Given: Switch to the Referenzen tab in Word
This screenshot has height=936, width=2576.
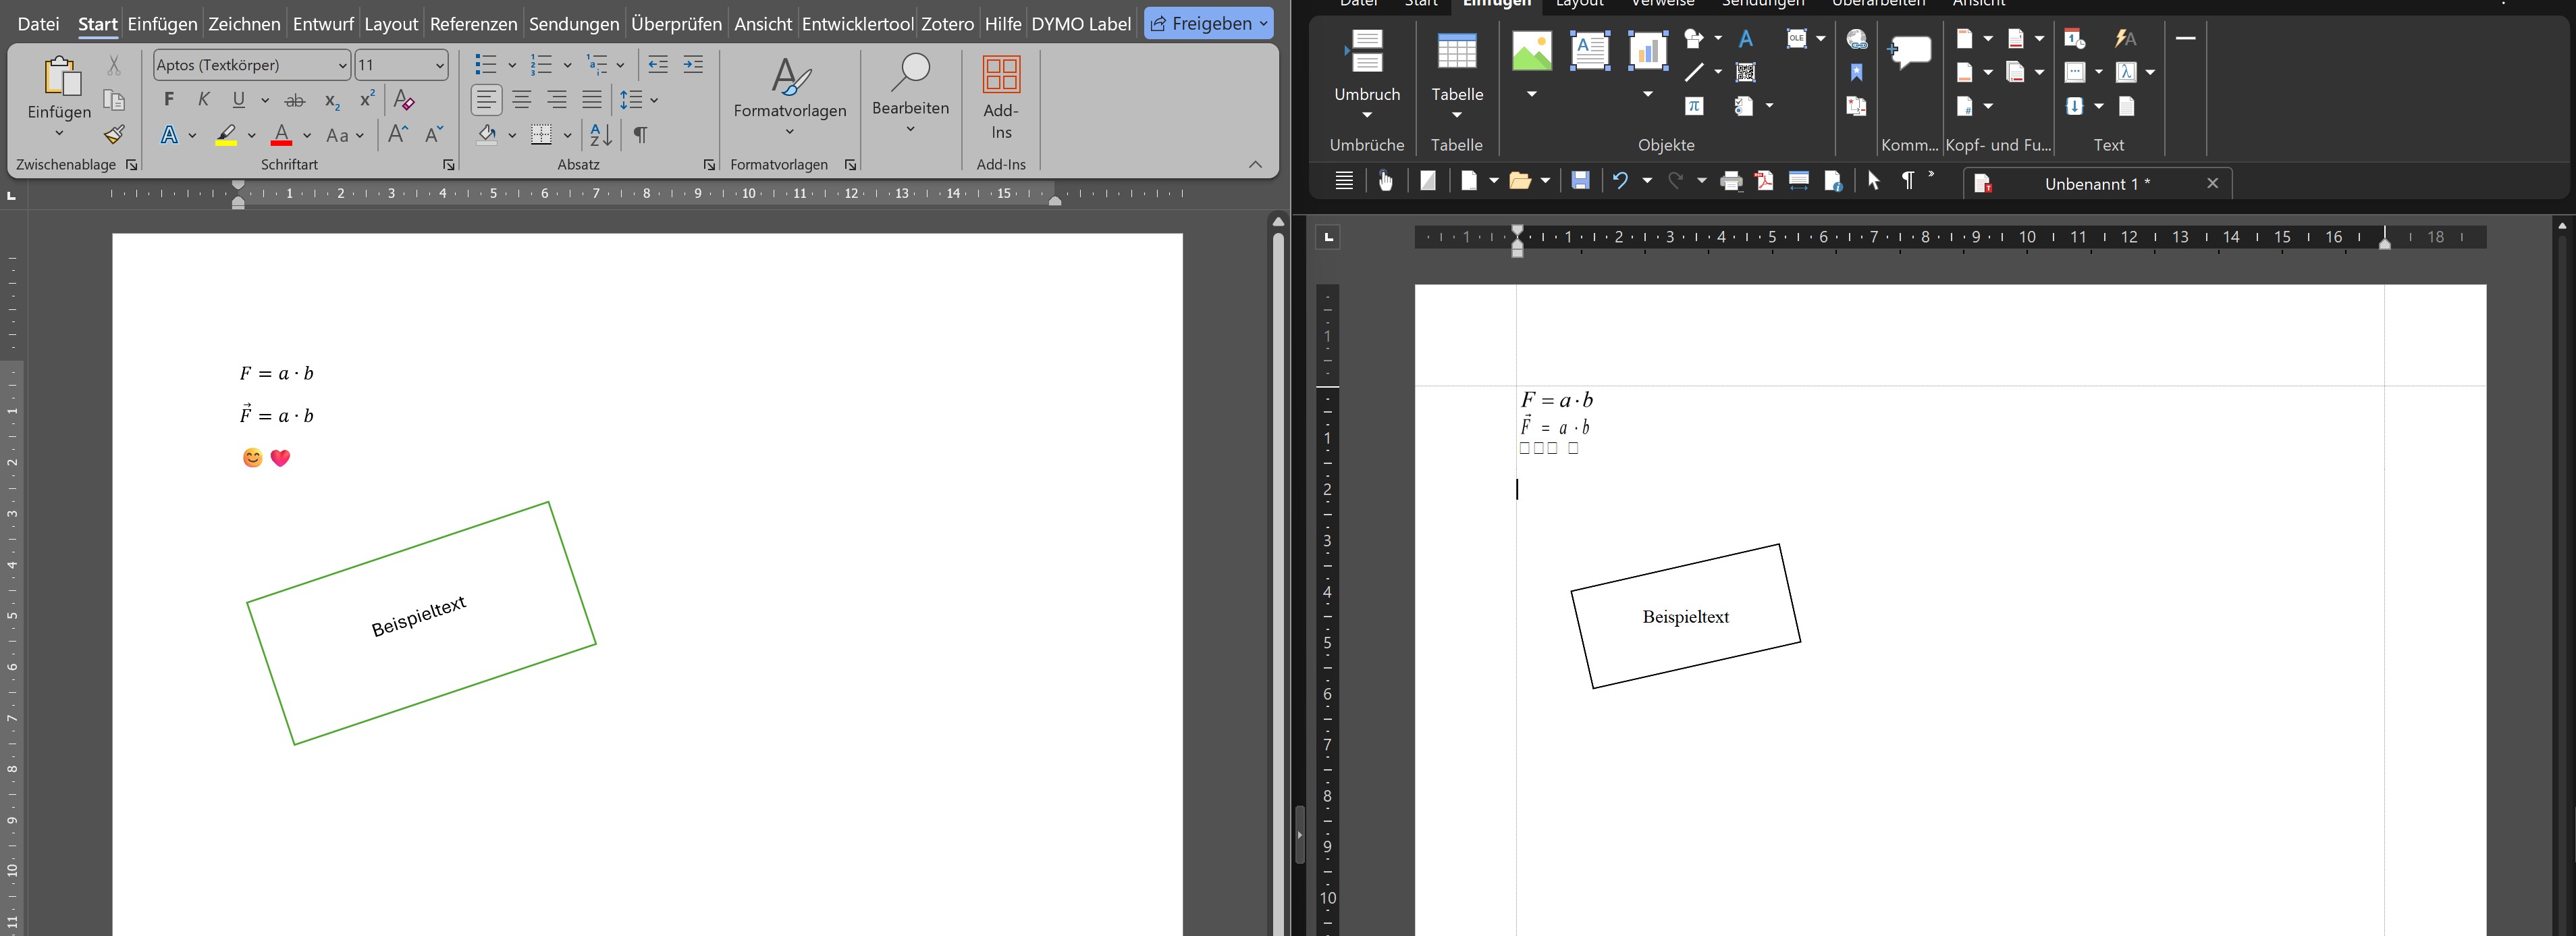Looking at the screenshot, I should click(473, 24).
